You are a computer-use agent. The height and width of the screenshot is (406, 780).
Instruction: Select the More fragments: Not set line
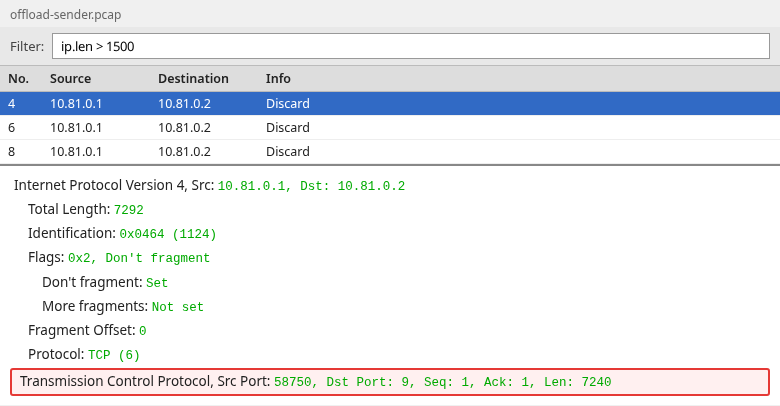[123, 306]
